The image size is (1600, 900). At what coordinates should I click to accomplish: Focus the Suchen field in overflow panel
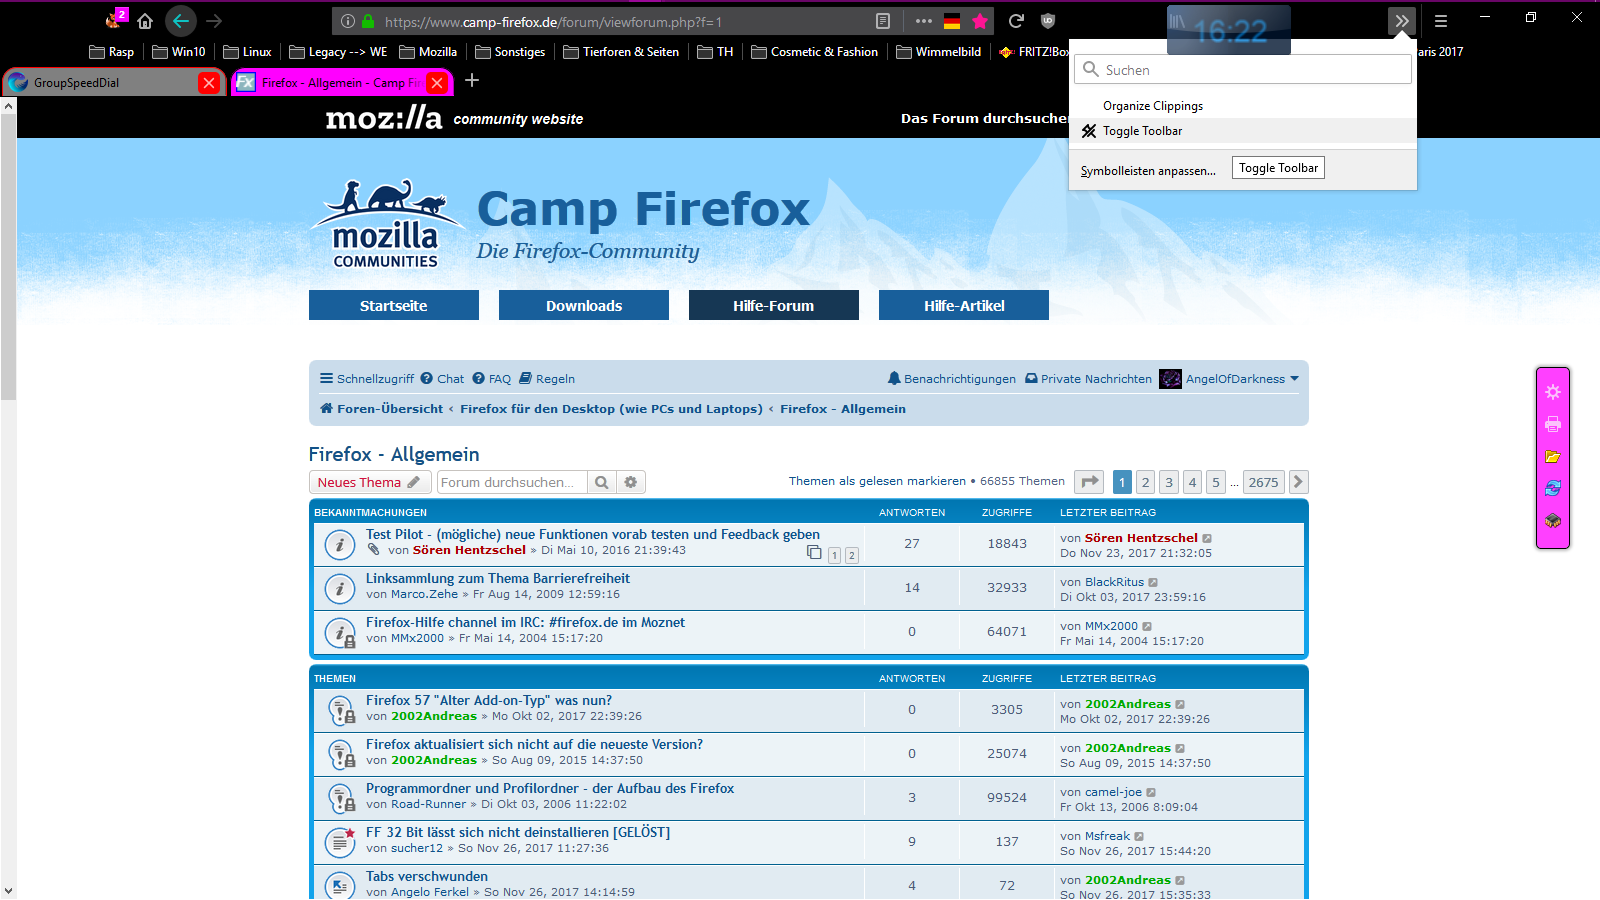click(x=1243, y=69)
